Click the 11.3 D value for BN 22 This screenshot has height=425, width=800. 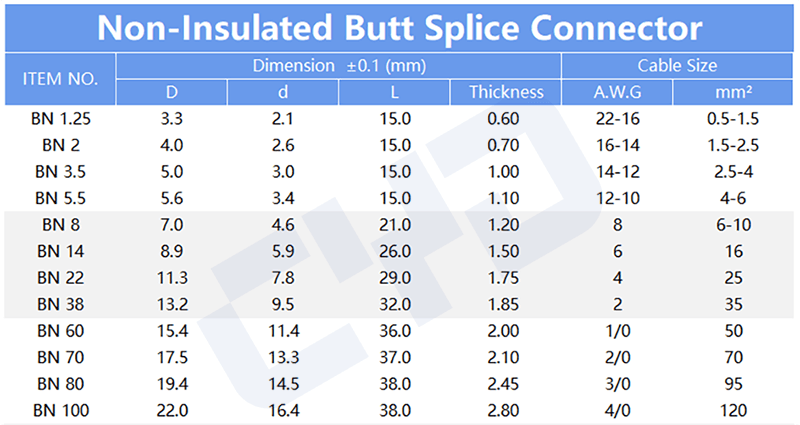pyautogui.click(x=172, y=277)
